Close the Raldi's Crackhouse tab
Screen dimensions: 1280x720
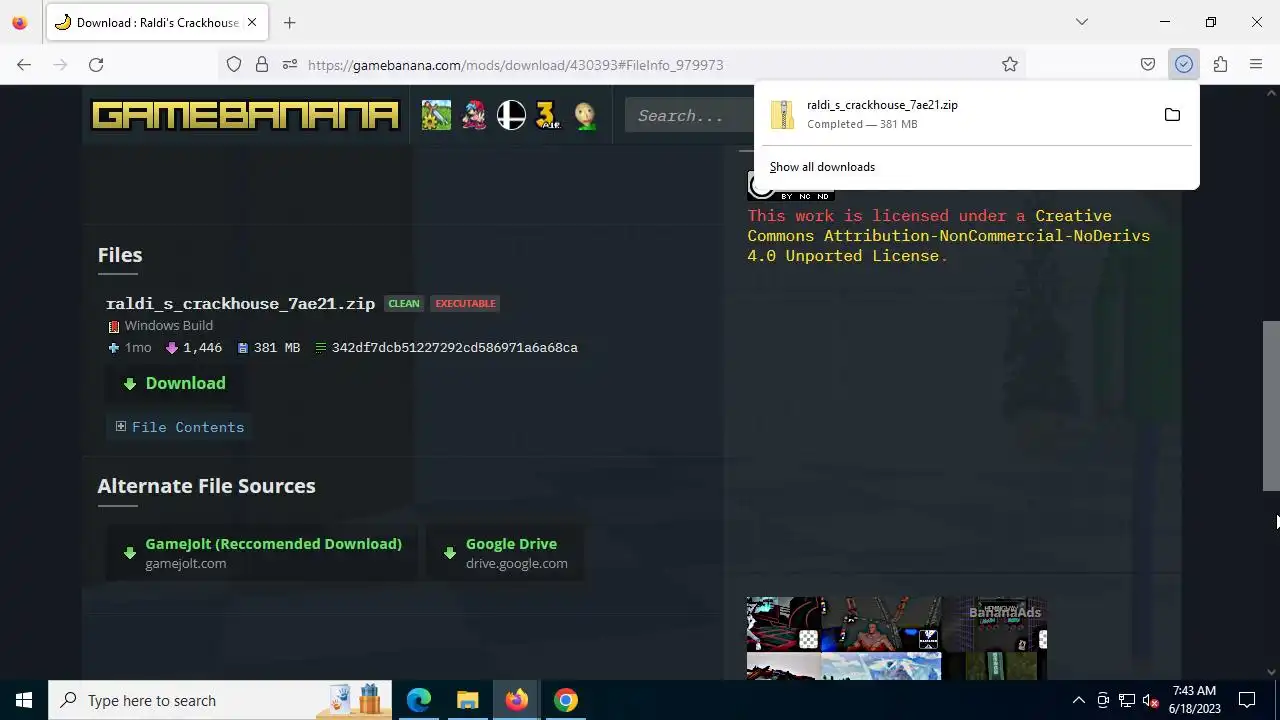[252, 22]
